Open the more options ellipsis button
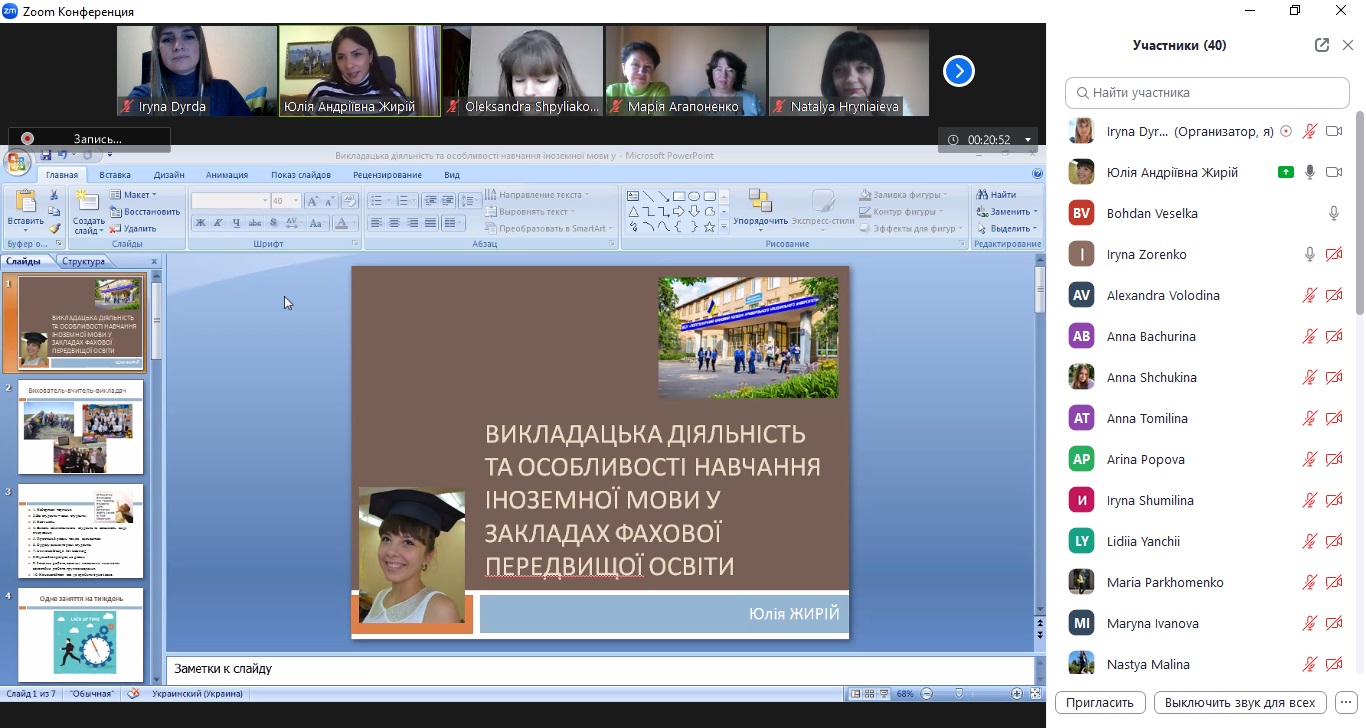Screen dimensions: 1366x728 (1346, 702)
